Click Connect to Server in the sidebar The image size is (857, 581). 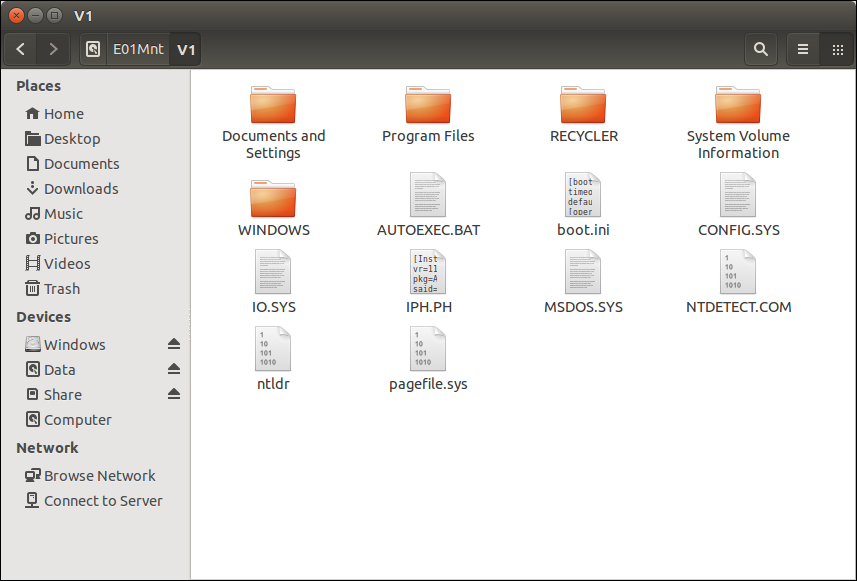(96, 501)
